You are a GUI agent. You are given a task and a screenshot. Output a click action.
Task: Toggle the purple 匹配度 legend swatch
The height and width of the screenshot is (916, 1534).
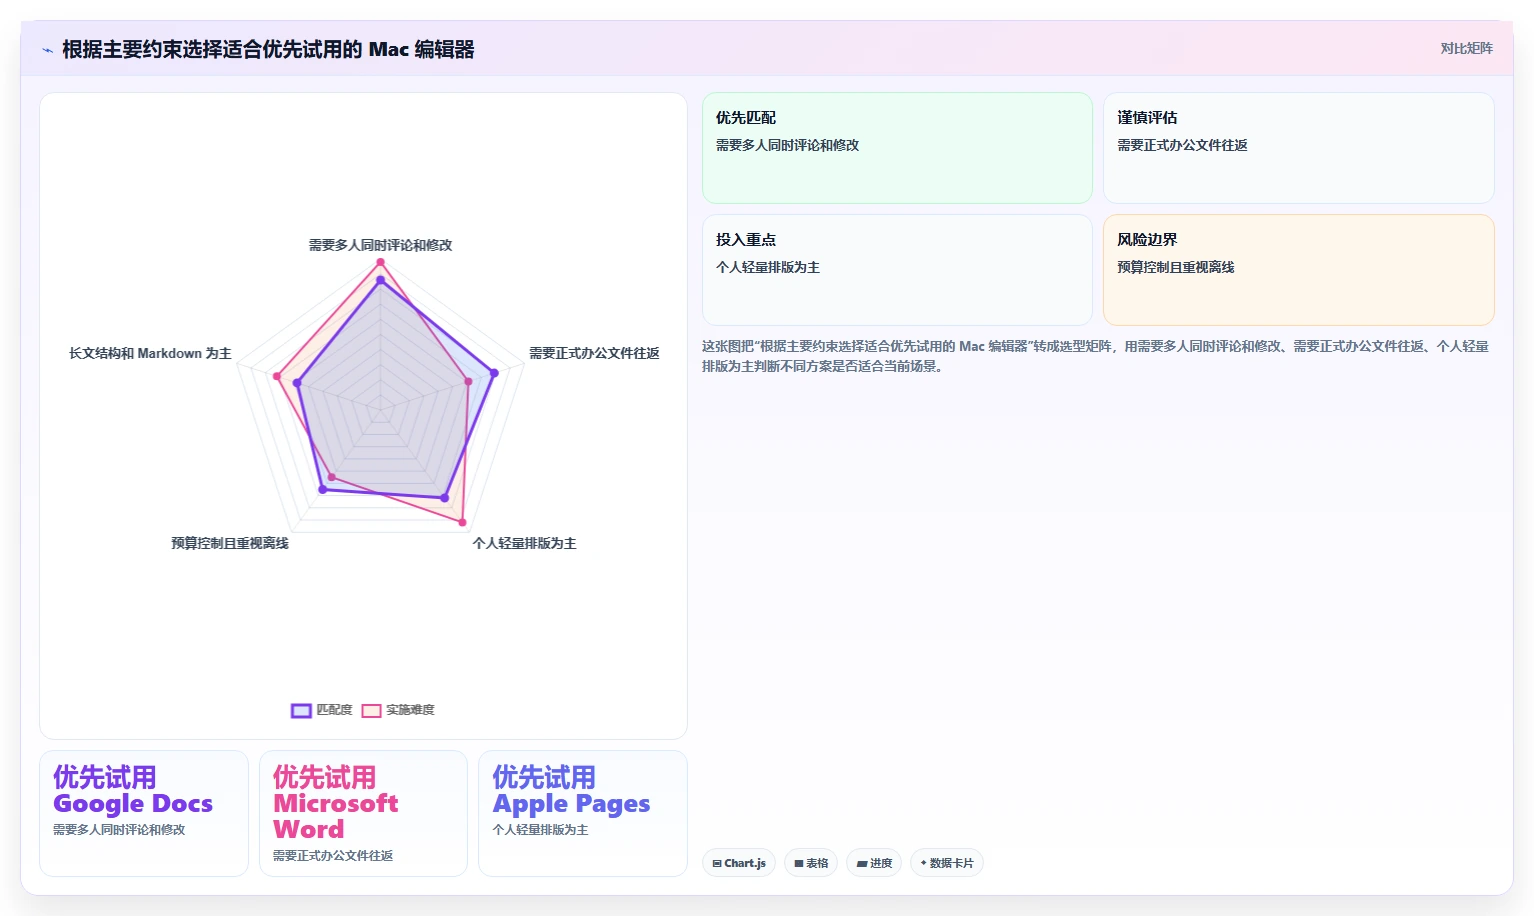click(301, 711)
